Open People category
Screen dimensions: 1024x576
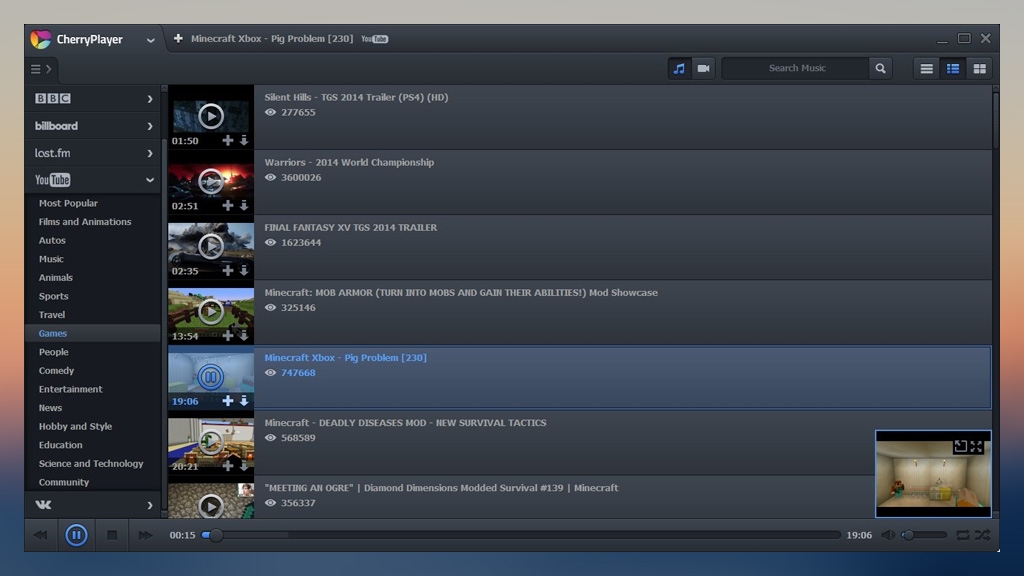(53, 352)
